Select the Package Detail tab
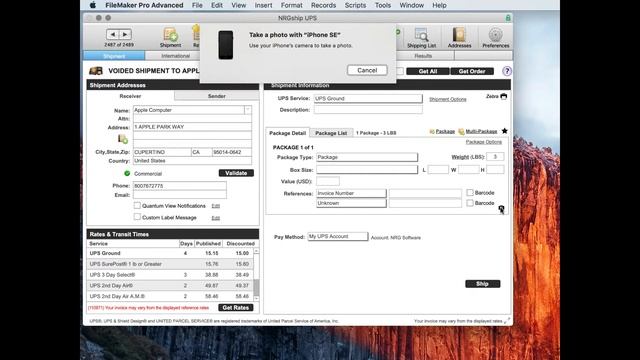640x360 pixels. (287, 133)
